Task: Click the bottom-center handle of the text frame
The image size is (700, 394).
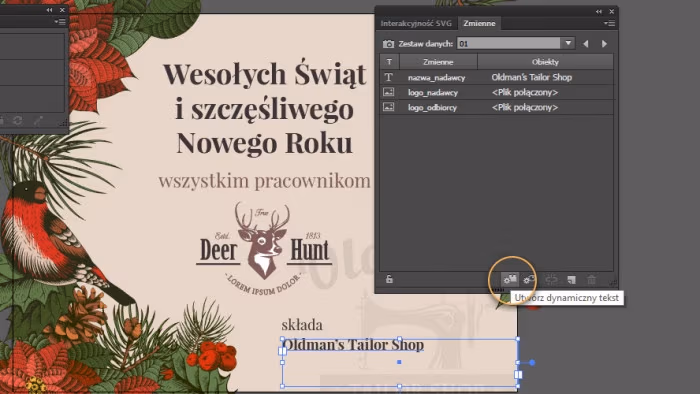Action: tap(400, 386)
